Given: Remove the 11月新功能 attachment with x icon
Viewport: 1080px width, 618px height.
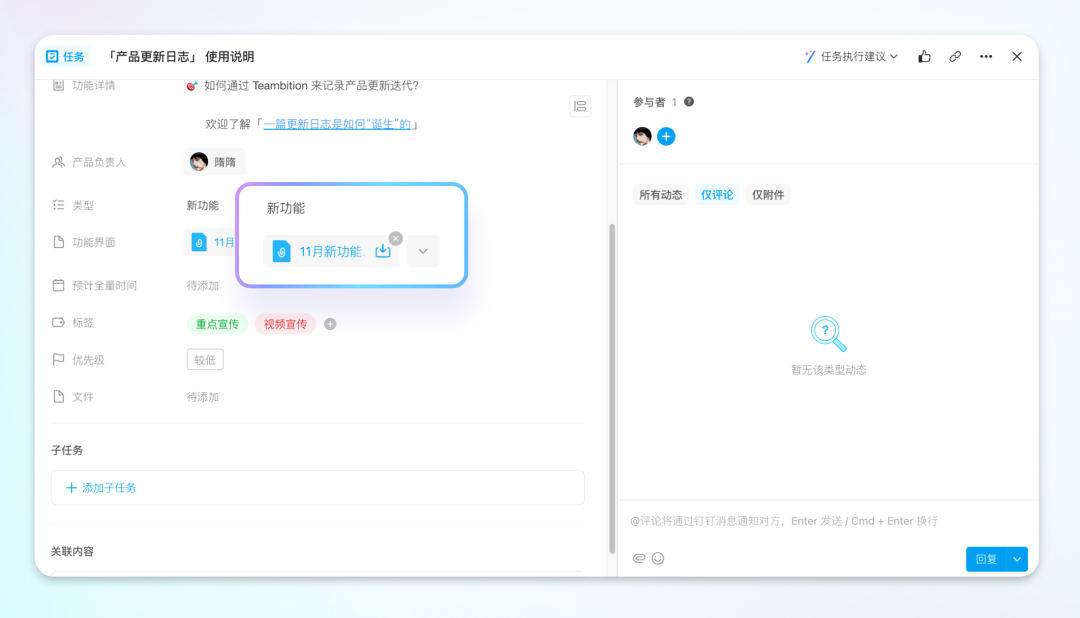Looking at the screenshot, I should [396, 238].
